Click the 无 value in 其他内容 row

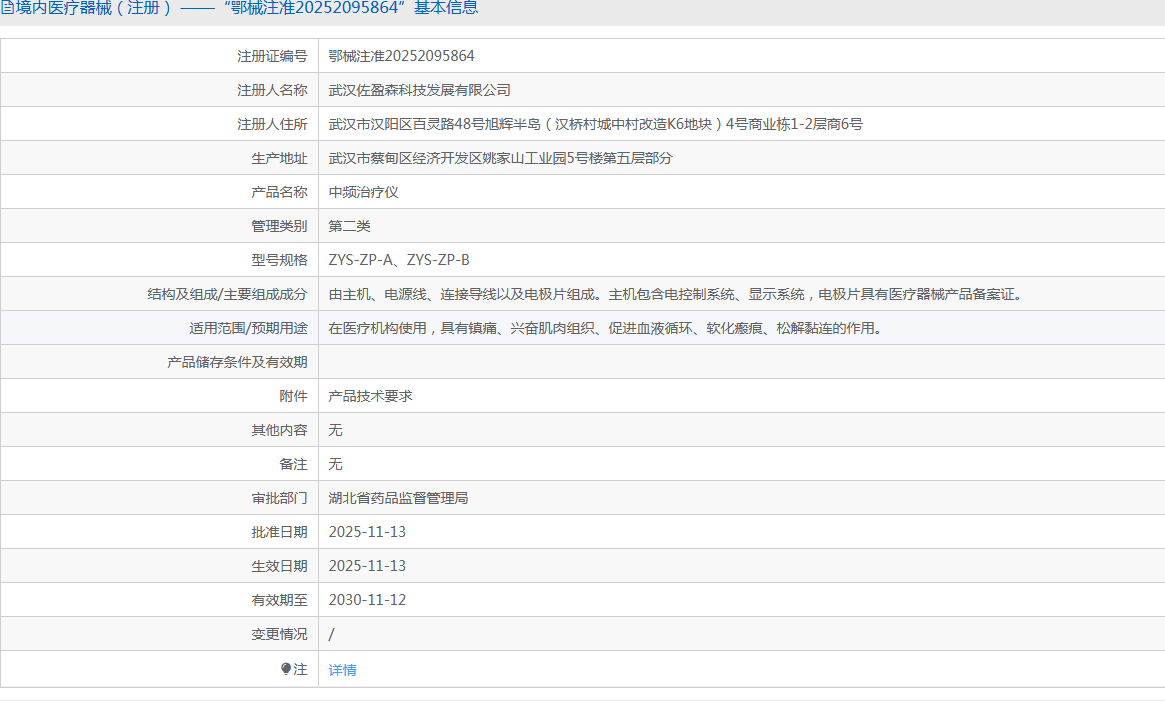click(x=336, y=430)
